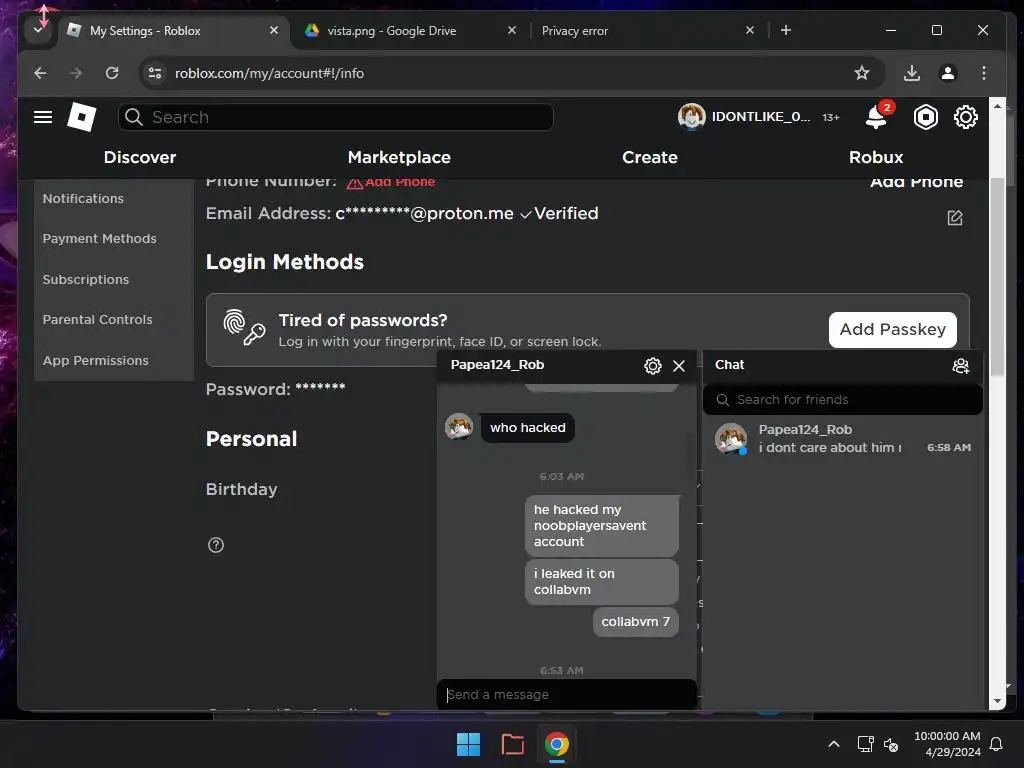
Task: Click the "i leaked it on collabvm" message
Action: click(x=601, y=582)
